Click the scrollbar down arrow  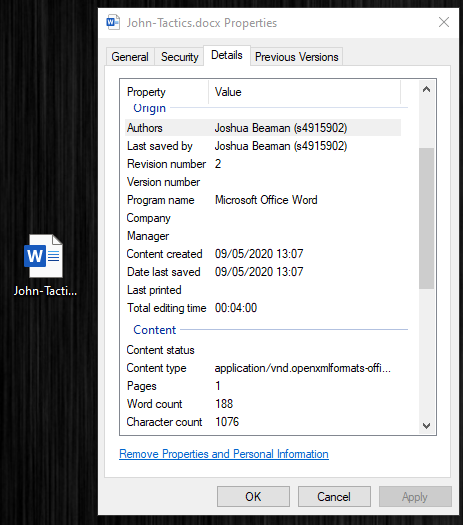(x=426, y=426)
